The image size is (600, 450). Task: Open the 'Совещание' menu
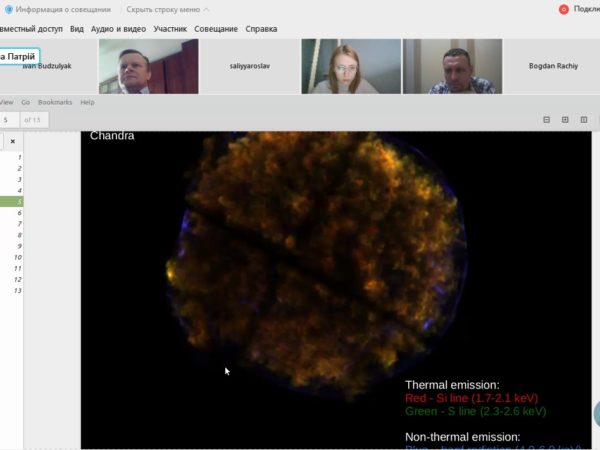(216, 29)
